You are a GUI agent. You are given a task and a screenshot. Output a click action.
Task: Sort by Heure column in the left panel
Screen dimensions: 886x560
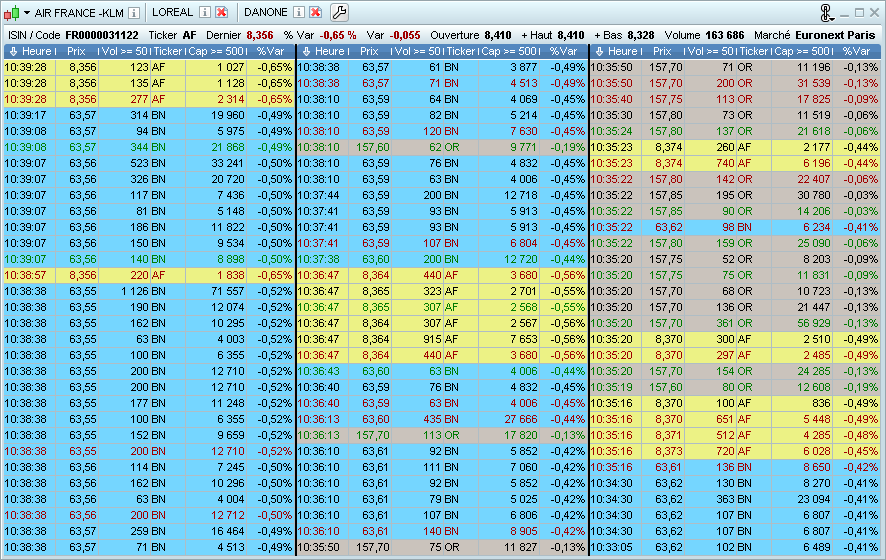(x=36, y=51)
